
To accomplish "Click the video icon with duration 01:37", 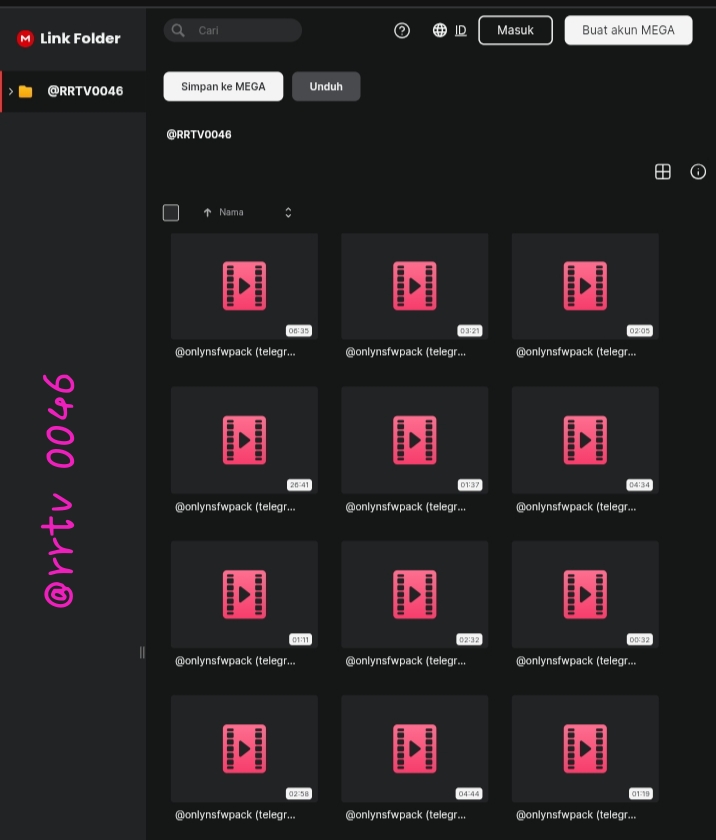I will click(414, 440).
